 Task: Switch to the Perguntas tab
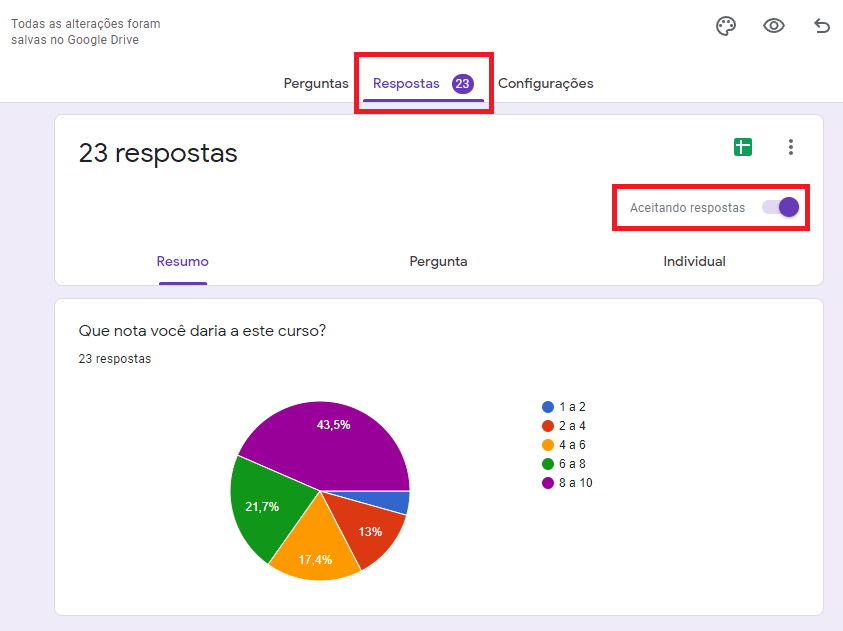316,83
